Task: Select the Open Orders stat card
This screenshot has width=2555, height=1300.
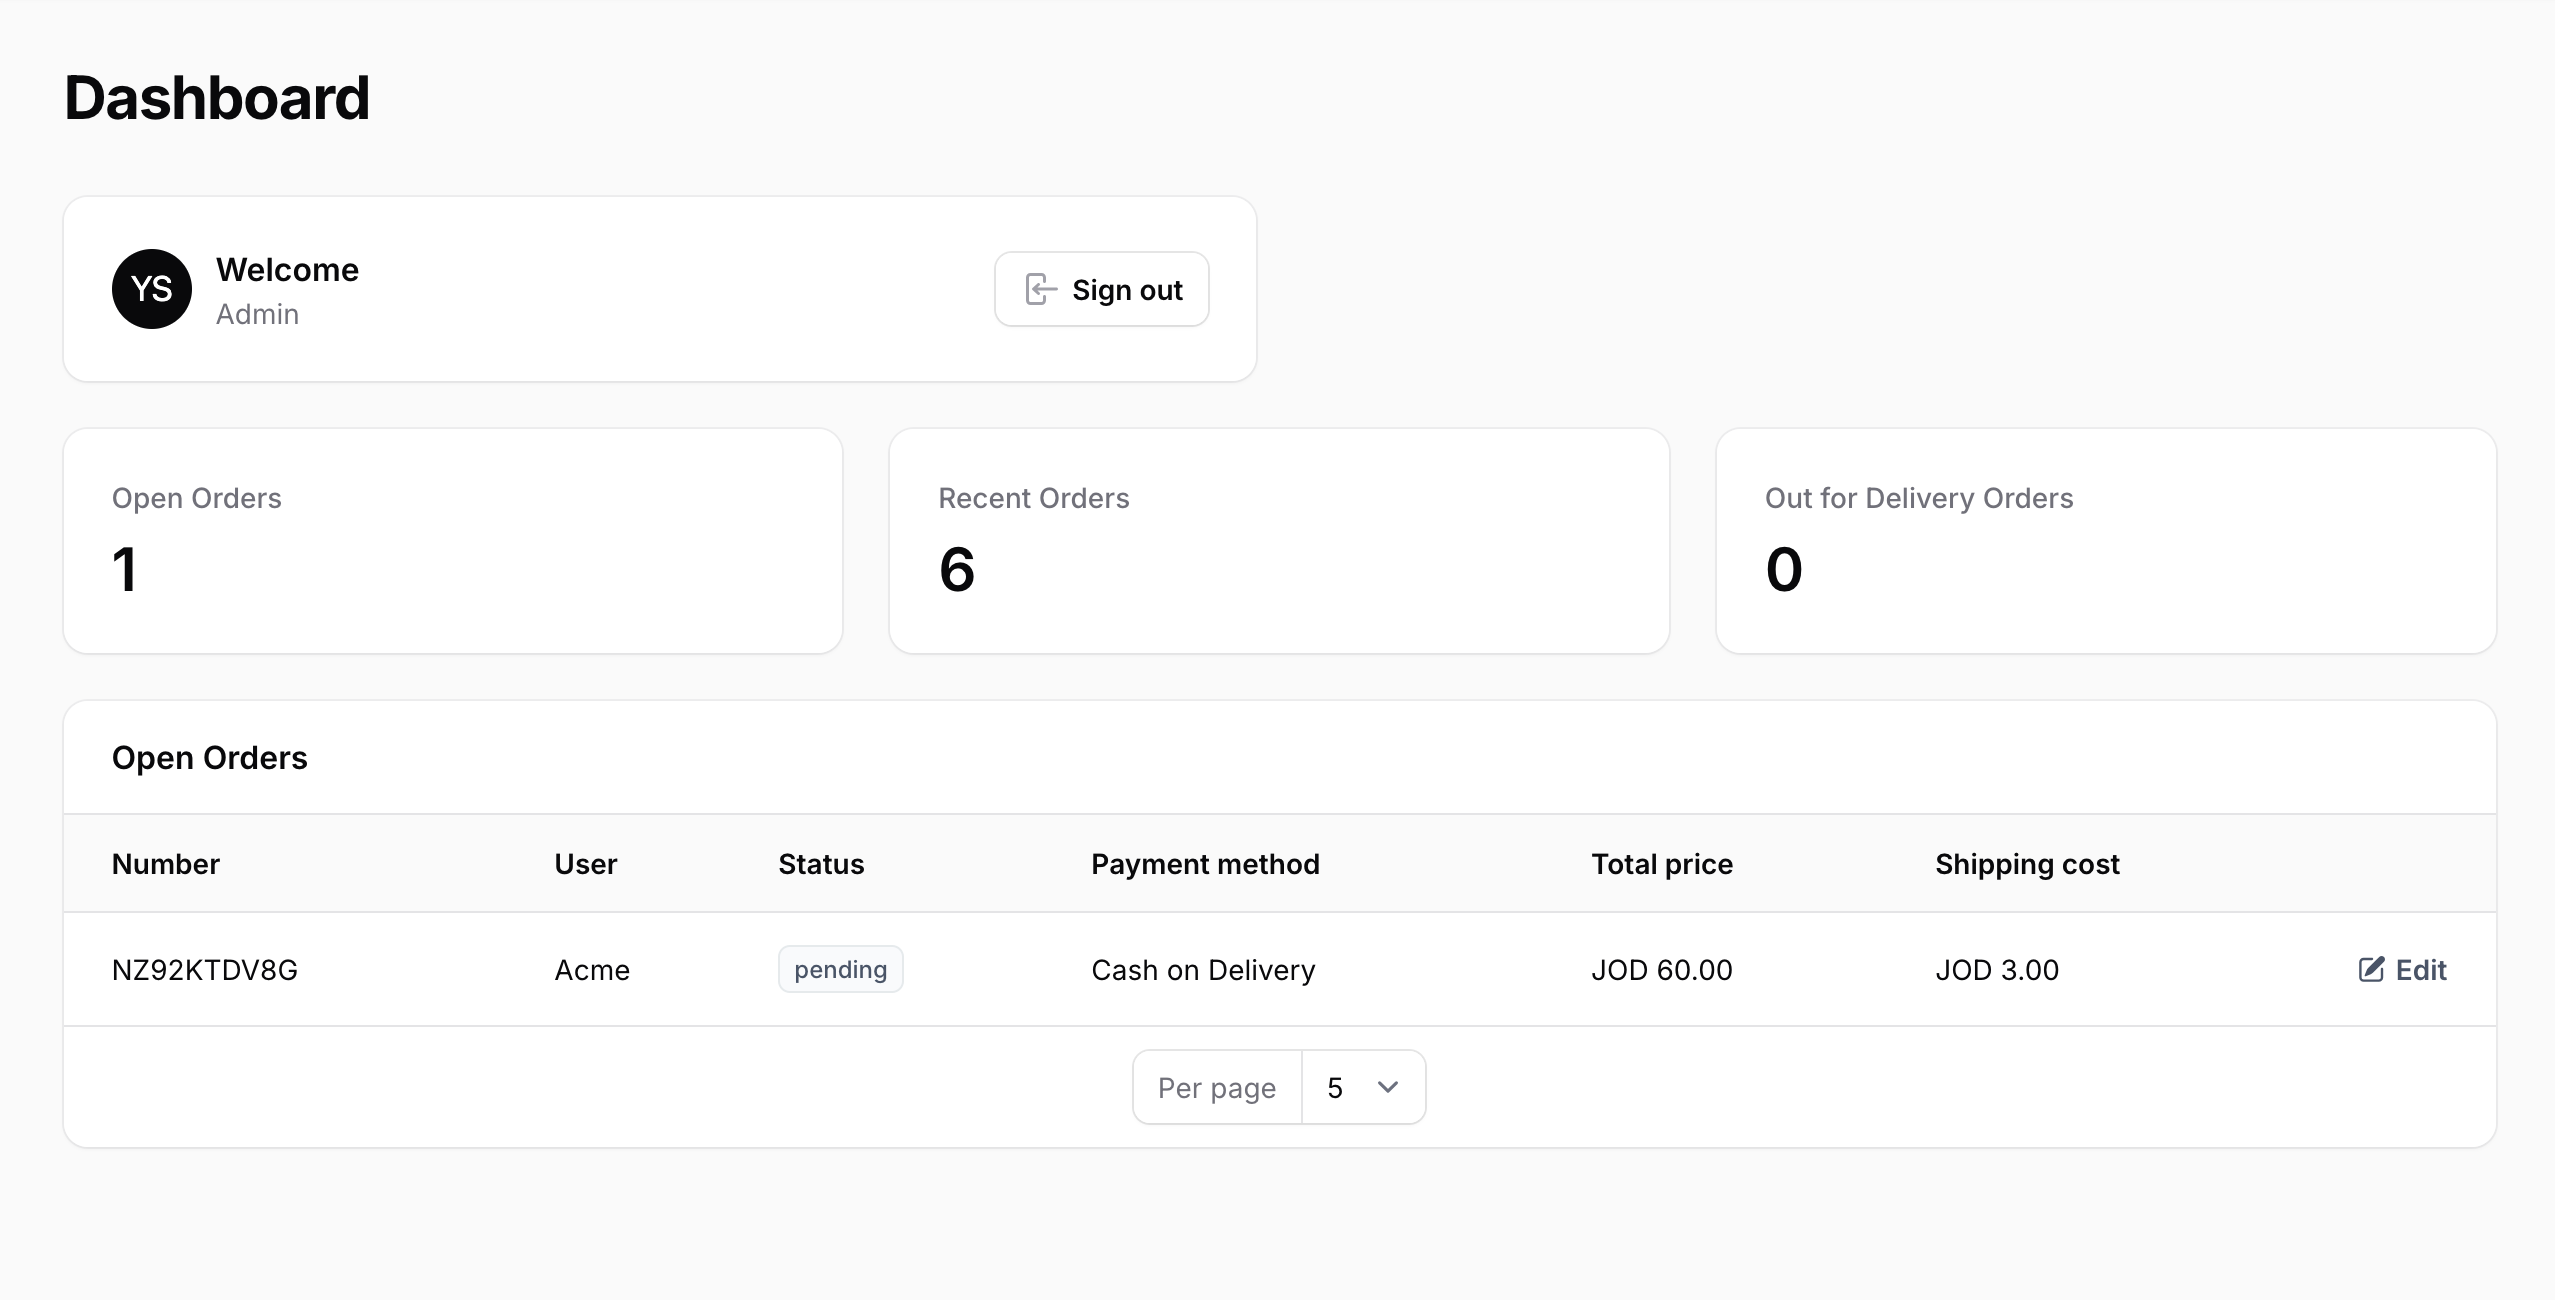Action: click(453, 541)
